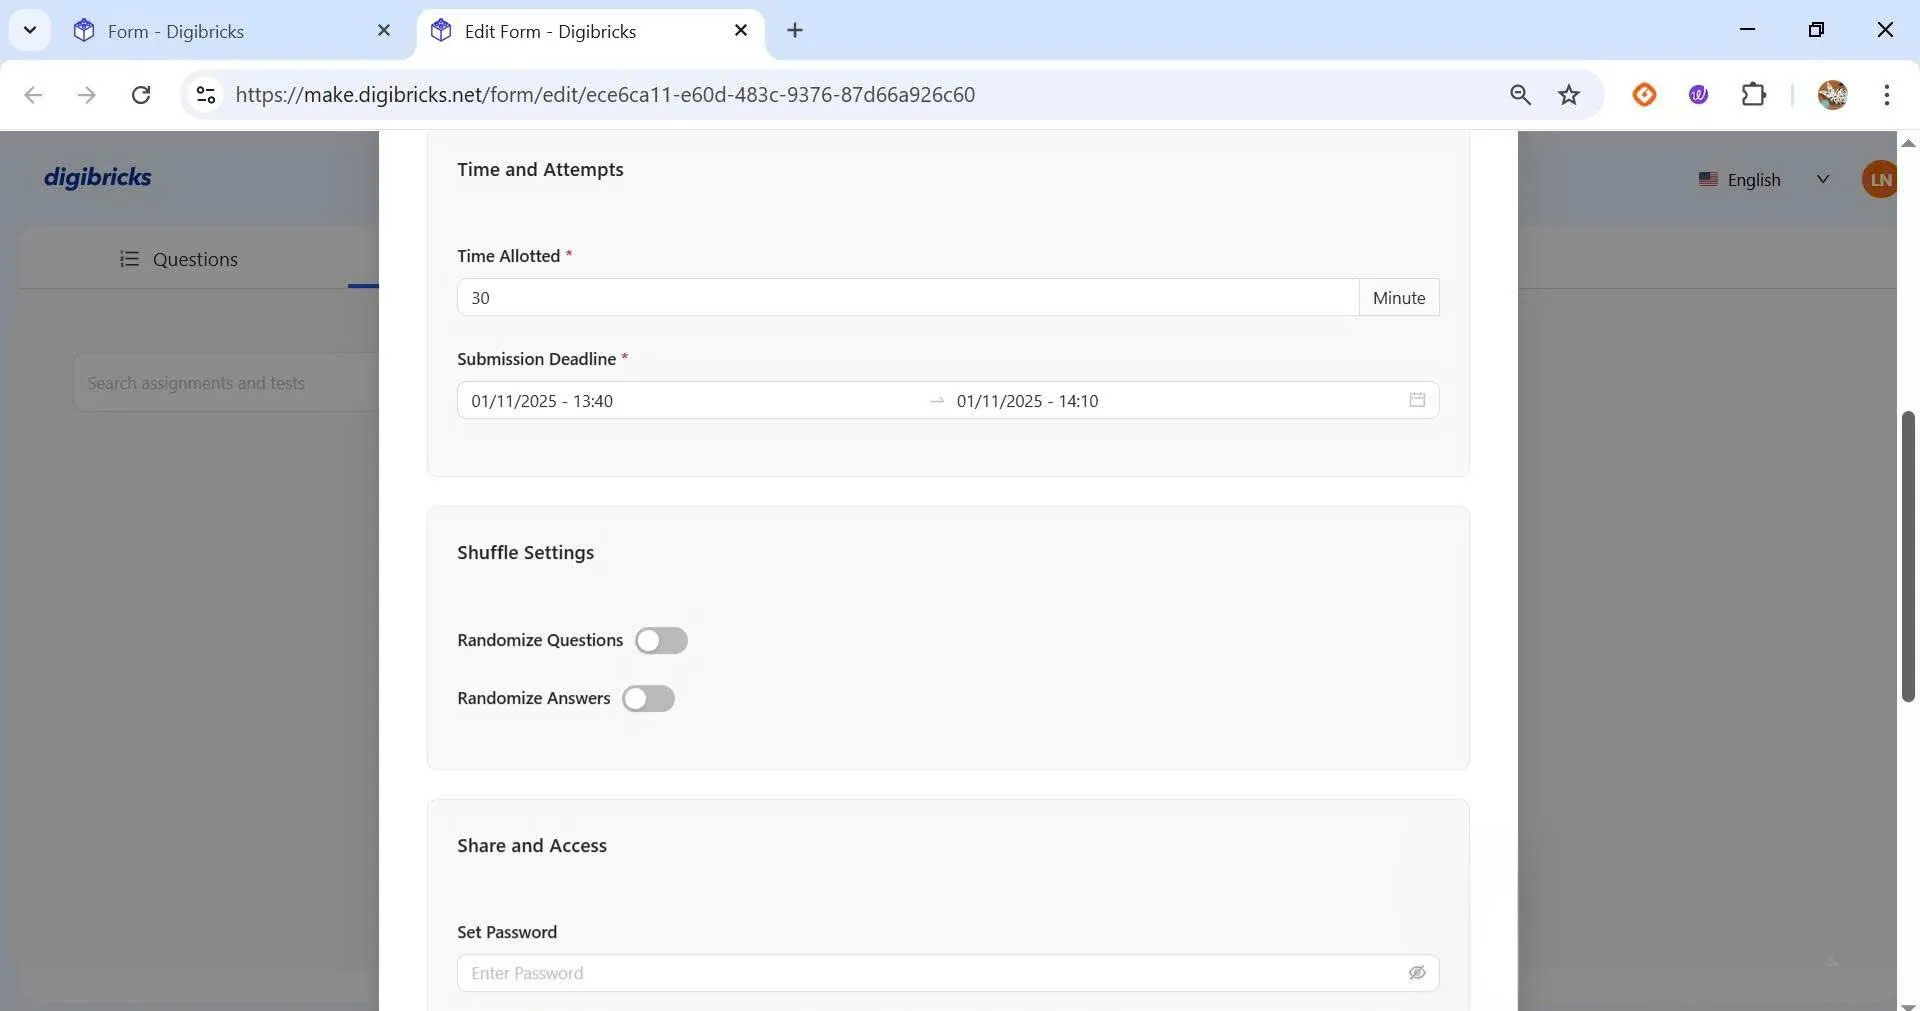This screenshot has height=1011, width=1920.
Task: Open the English language dropdown
Action: (x=1763, y=180)
